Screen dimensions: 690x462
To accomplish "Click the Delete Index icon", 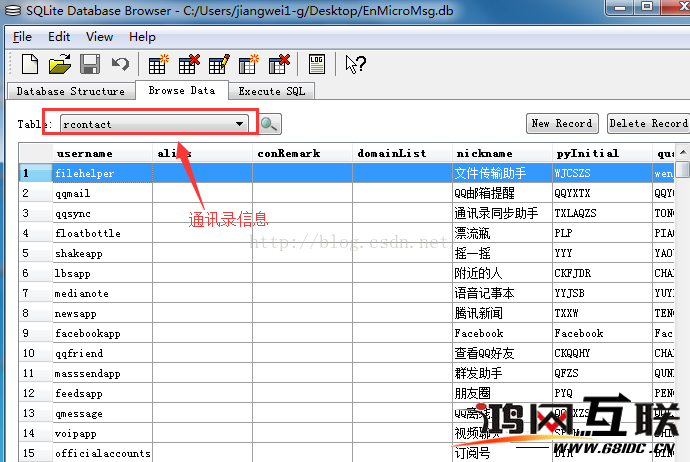I will (x=279, y=65).
